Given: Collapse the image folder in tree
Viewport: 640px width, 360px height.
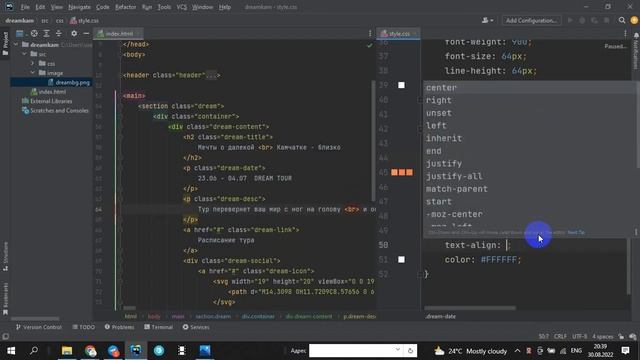Looking at the screenshot, I should pos(33,73).
